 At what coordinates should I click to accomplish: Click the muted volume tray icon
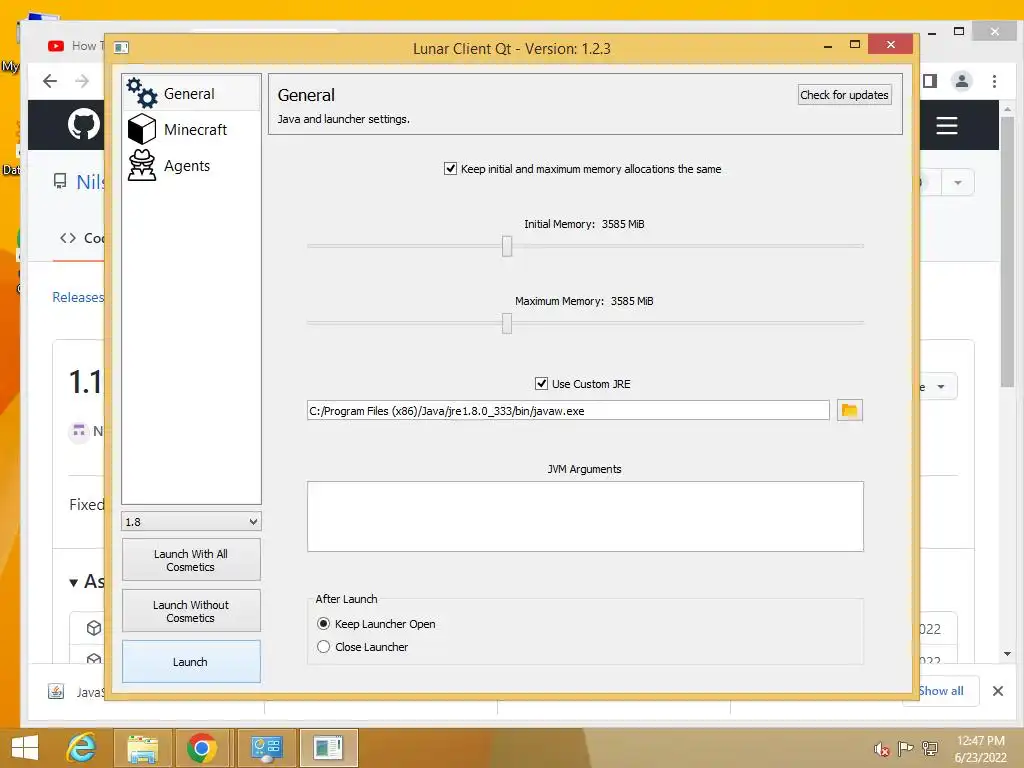pos(881,748)
